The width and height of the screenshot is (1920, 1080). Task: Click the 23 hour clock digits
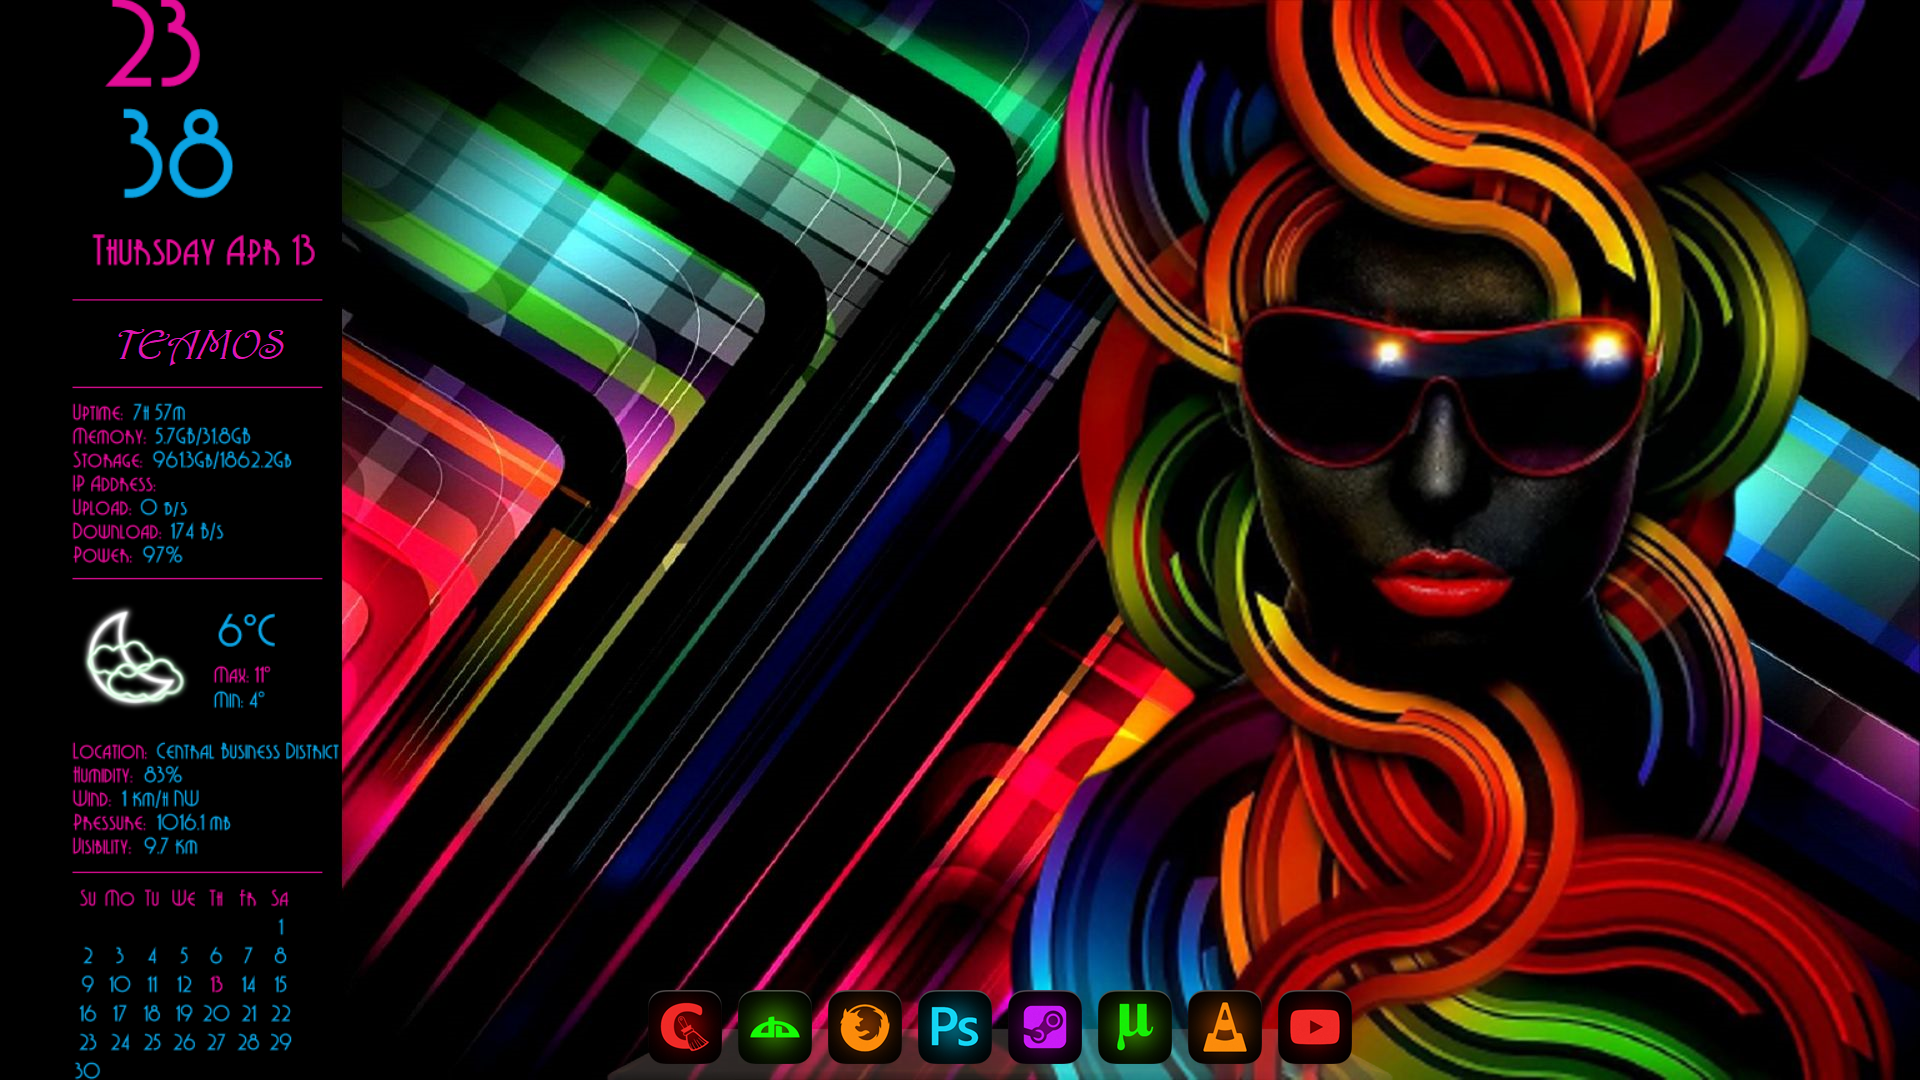tap(154, 44)
